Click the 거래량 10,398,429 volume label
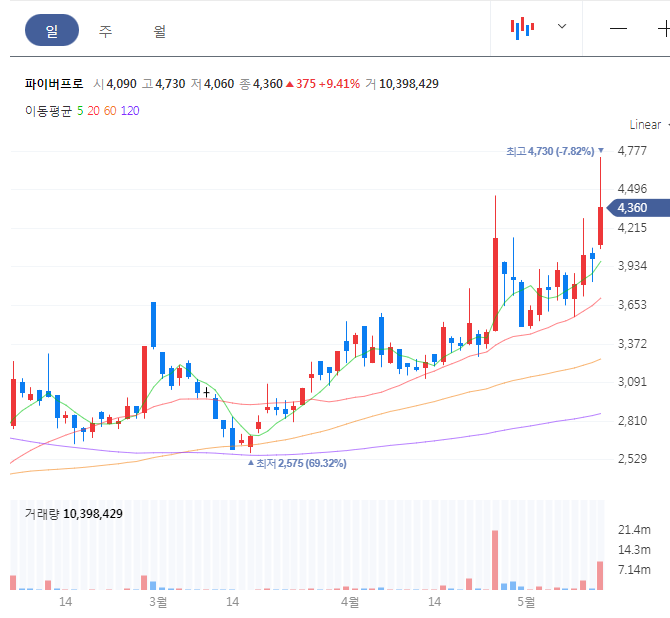The image size is (670, 618). tap(73, 514)
